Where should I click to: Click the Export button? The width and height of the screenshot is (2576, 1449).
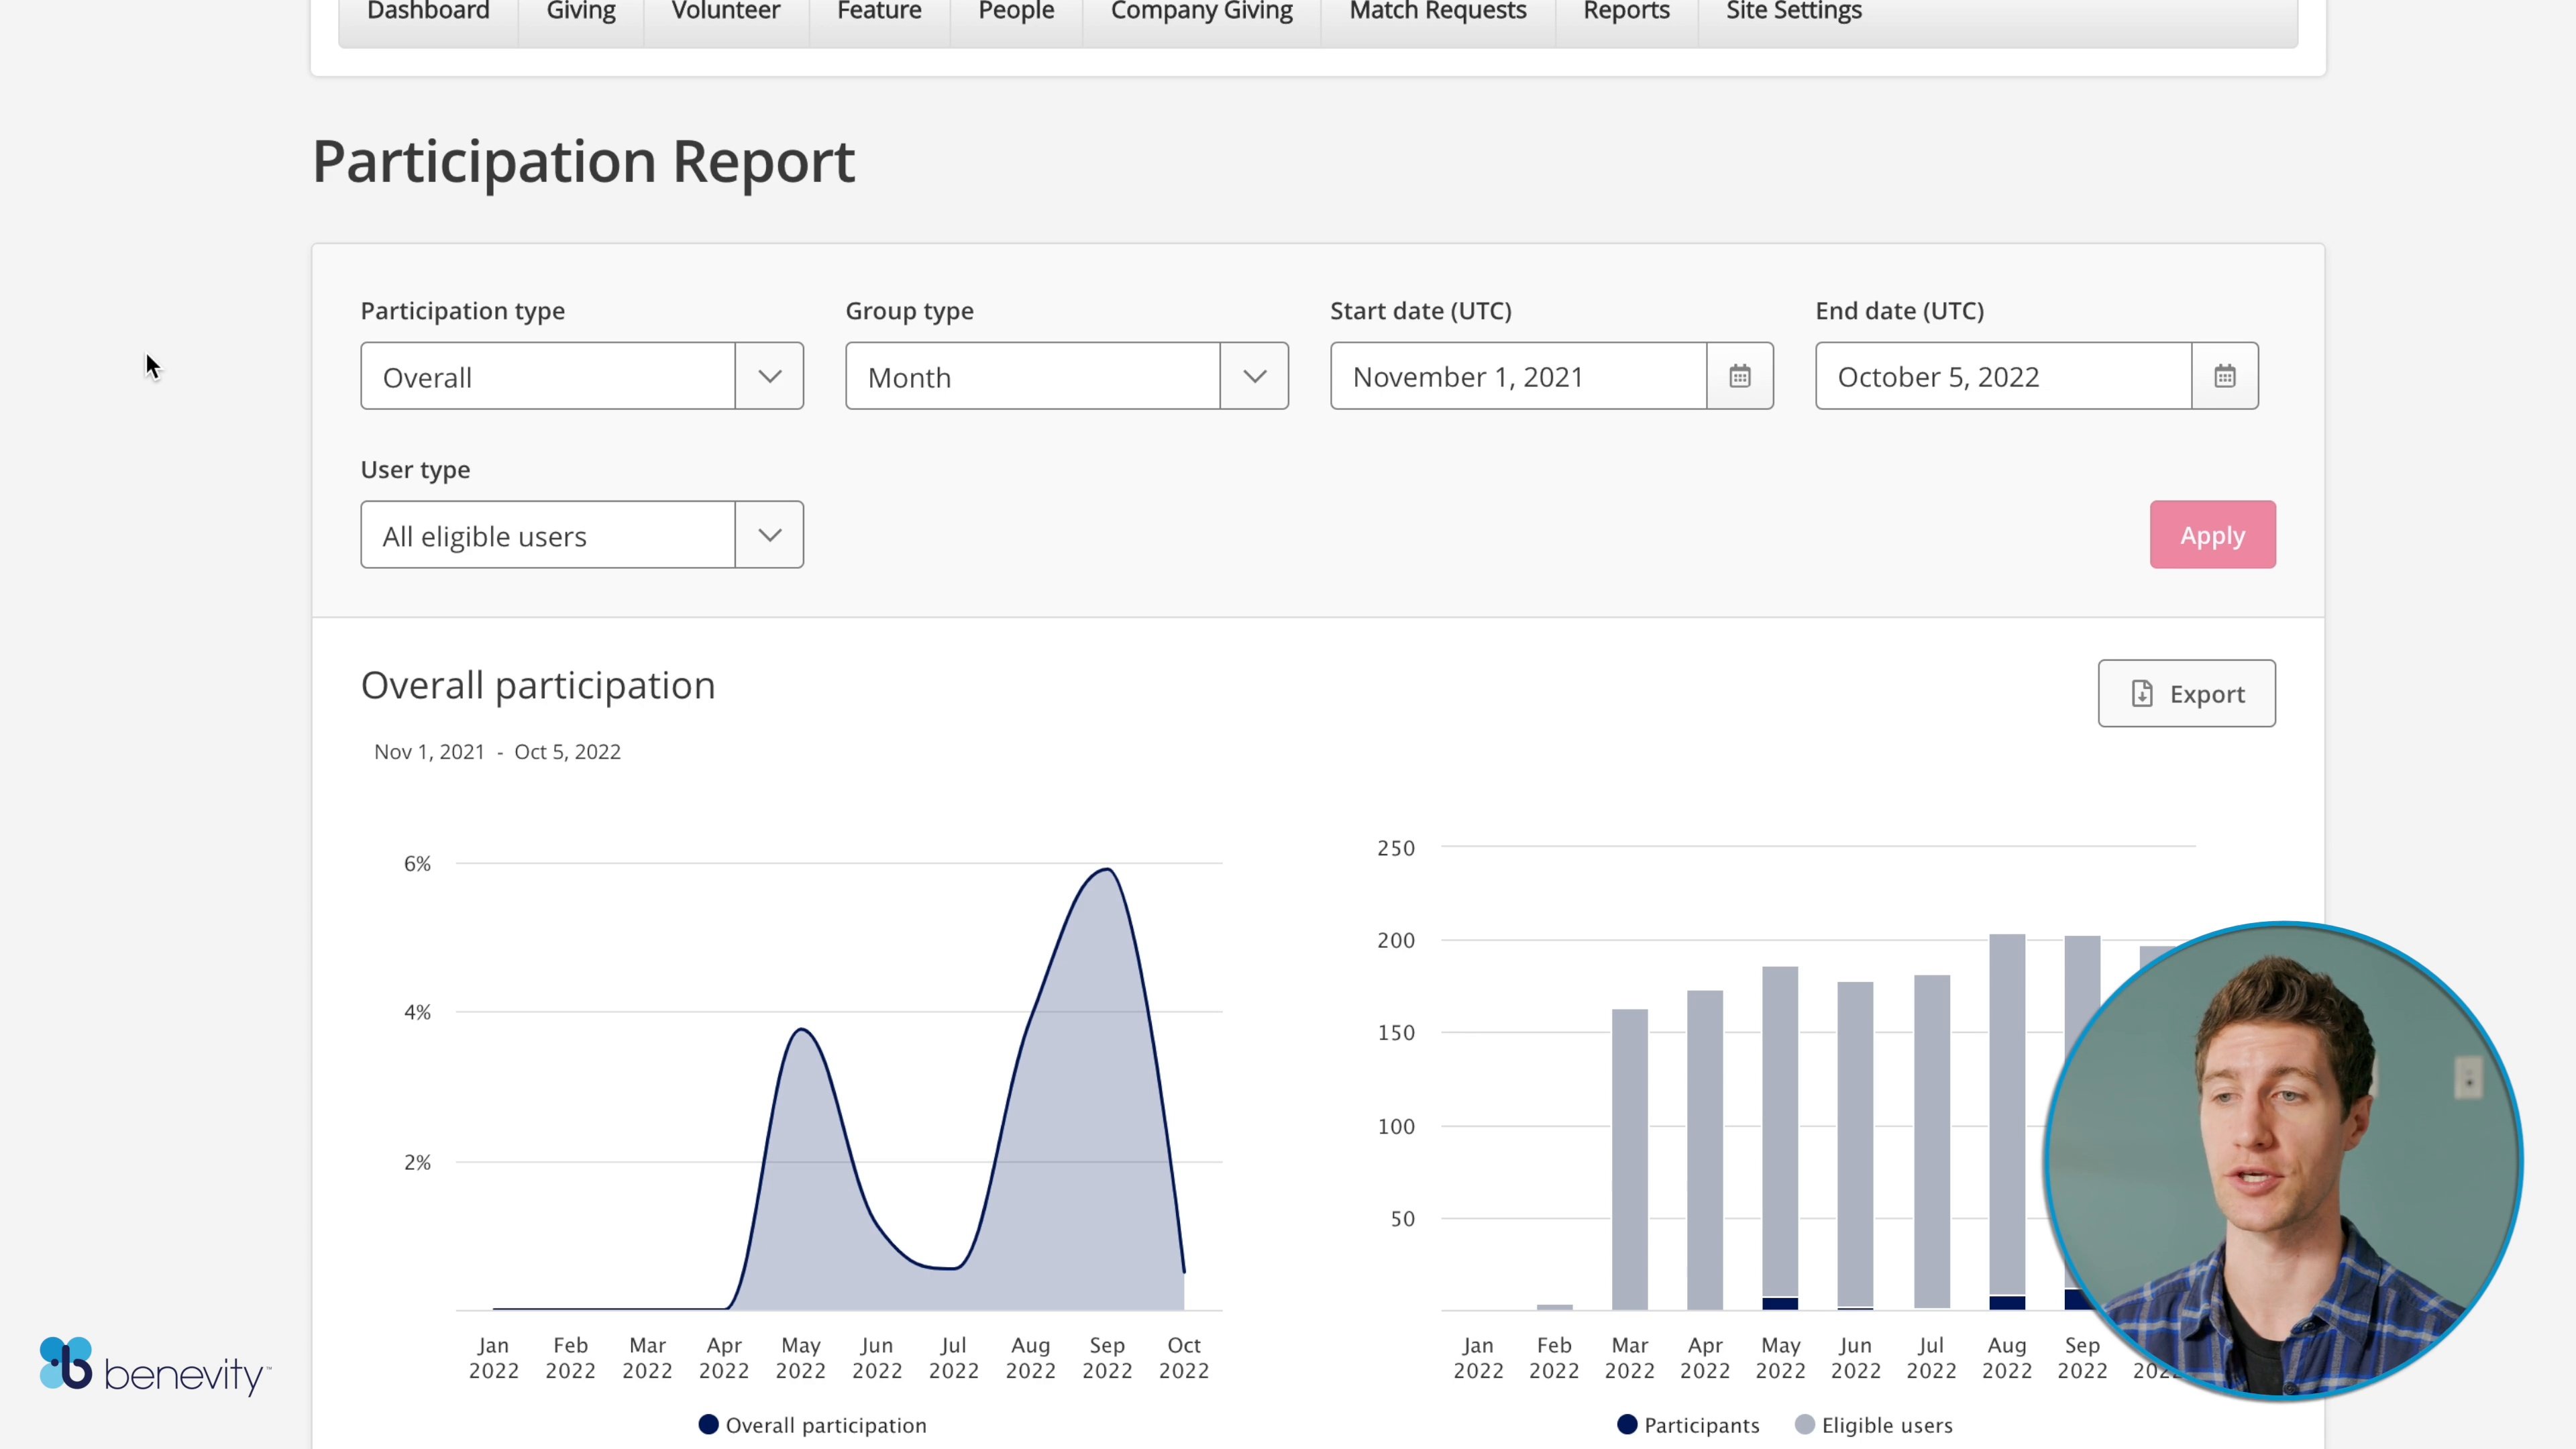pos(2187,693)
